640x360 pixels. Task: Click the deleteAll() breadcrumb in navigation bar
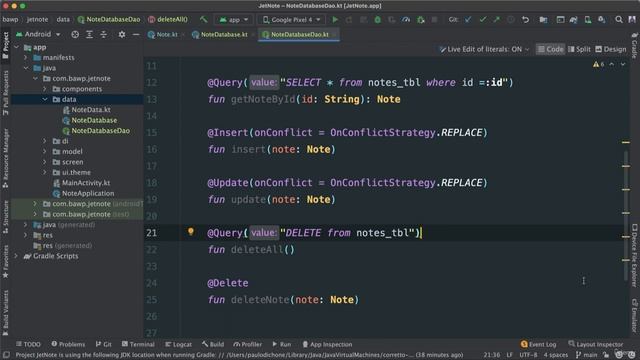click(168, 19)
